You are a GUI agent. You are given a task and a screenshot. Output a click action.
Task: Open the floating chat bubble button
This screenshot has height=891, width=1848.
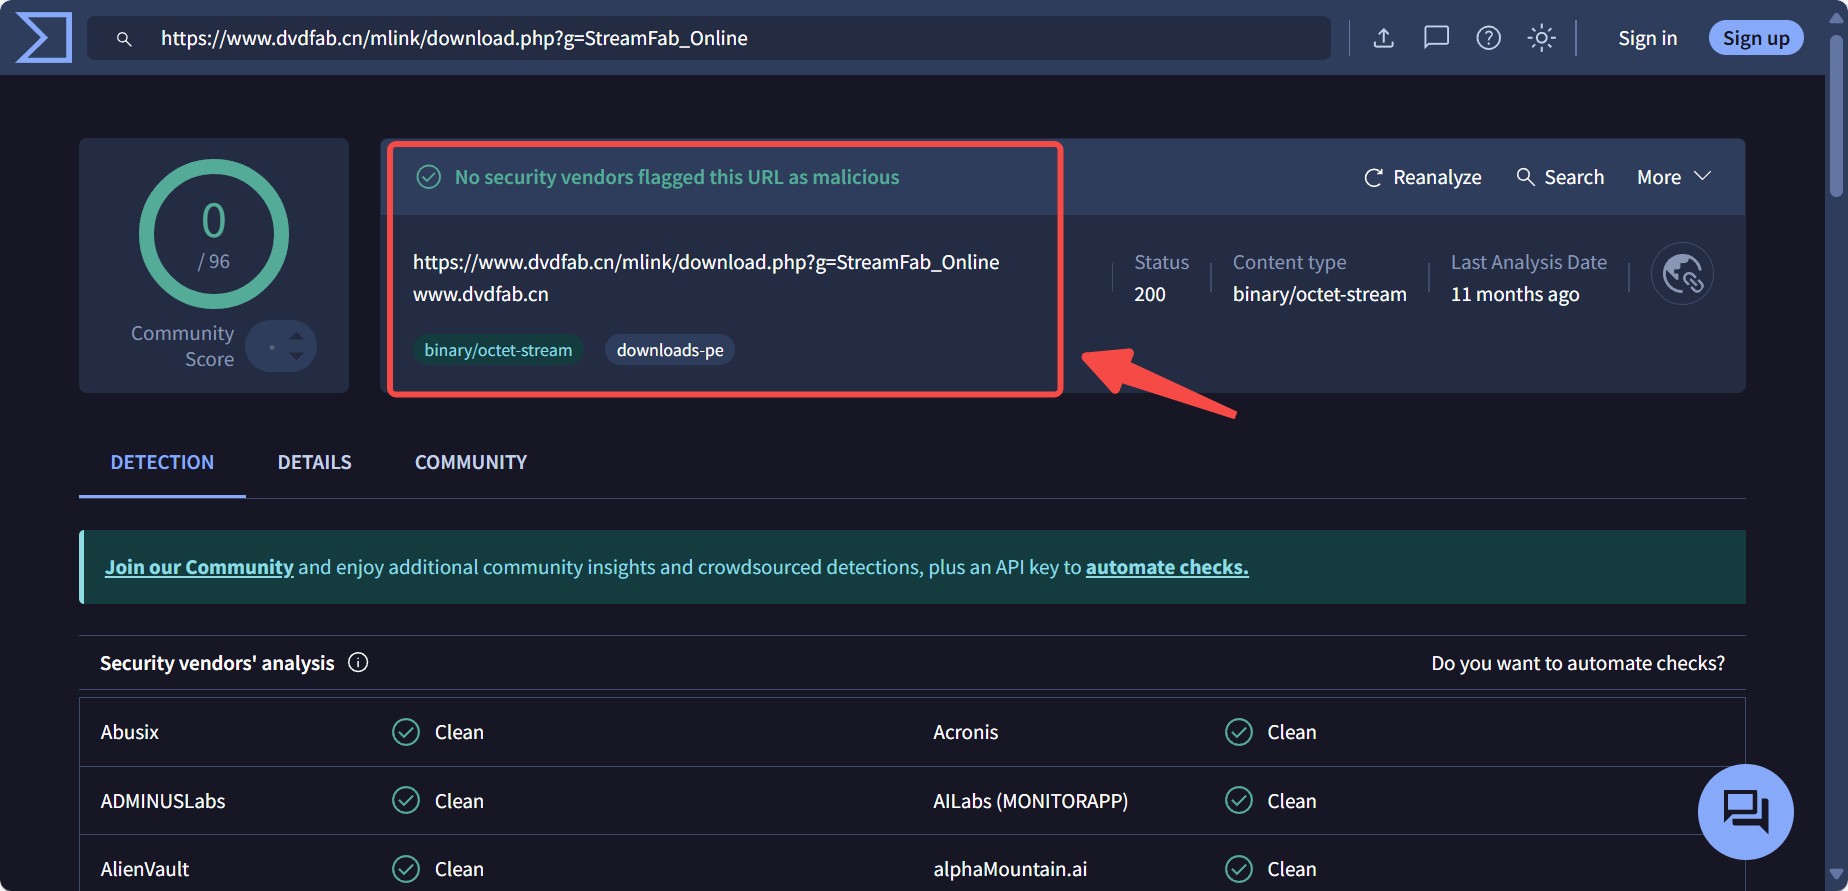click(x=1745, y=811)
